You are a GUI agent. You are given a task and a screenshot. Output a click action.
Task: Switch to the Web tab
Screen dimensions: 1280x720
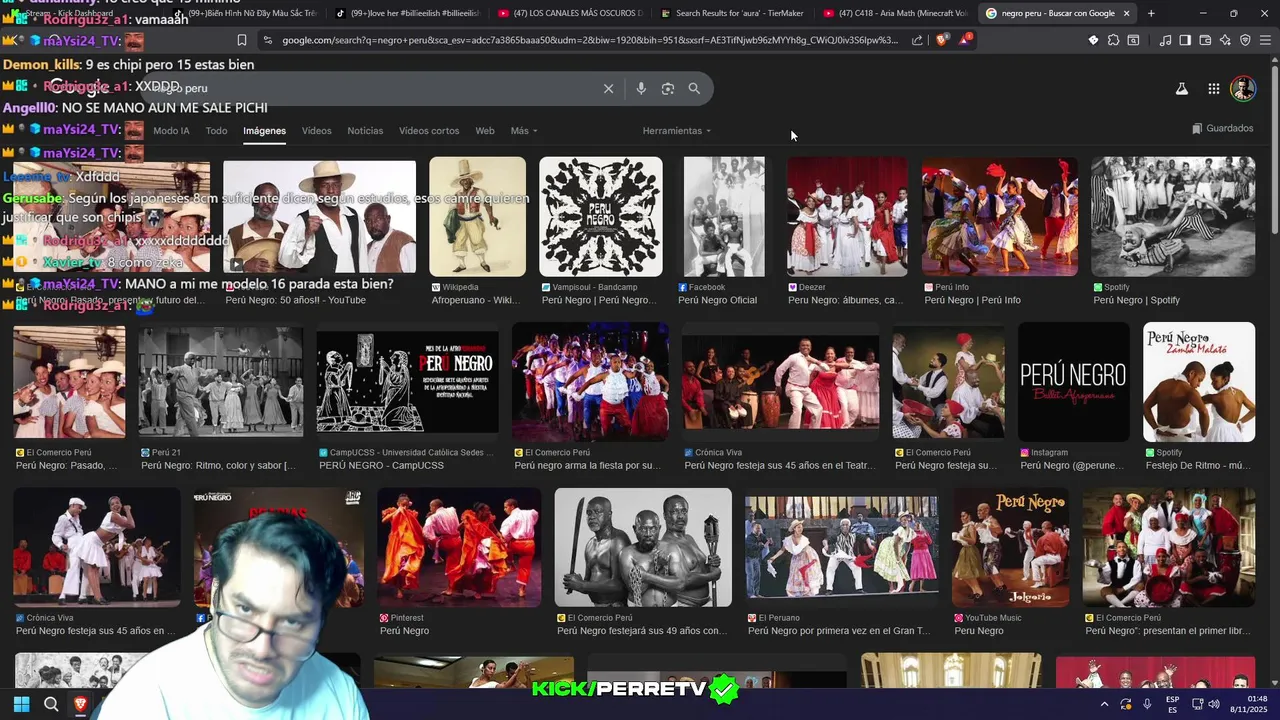point(485,131)
